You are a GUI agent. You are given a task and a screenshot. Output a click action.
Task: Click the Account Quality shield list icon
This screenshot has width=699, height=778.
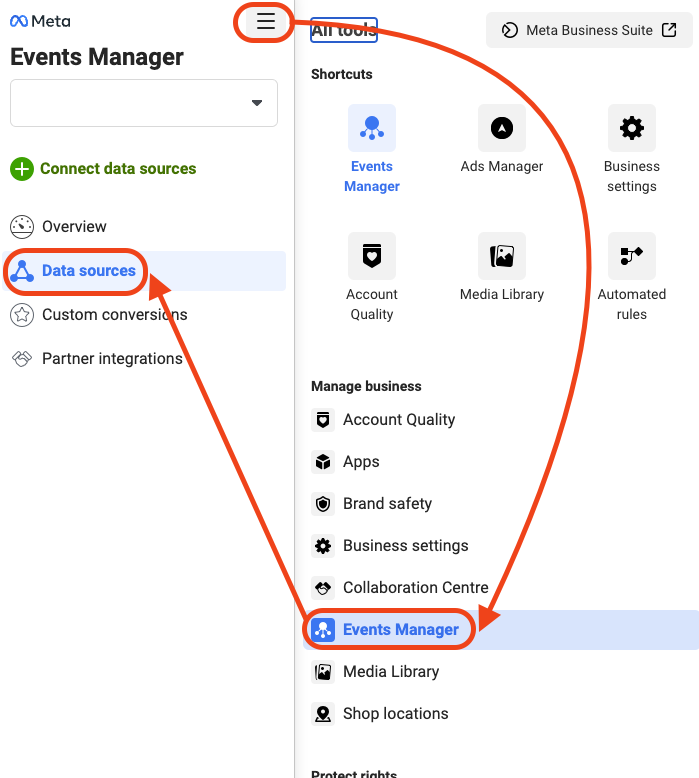coord(323,420)
